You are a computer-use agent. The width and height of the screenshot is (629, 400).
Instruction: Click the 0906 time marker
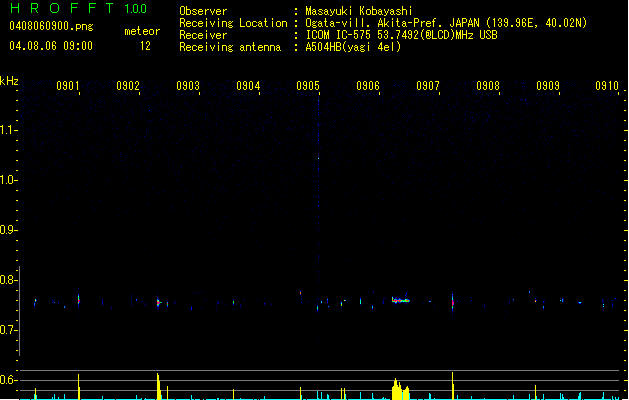368,86
